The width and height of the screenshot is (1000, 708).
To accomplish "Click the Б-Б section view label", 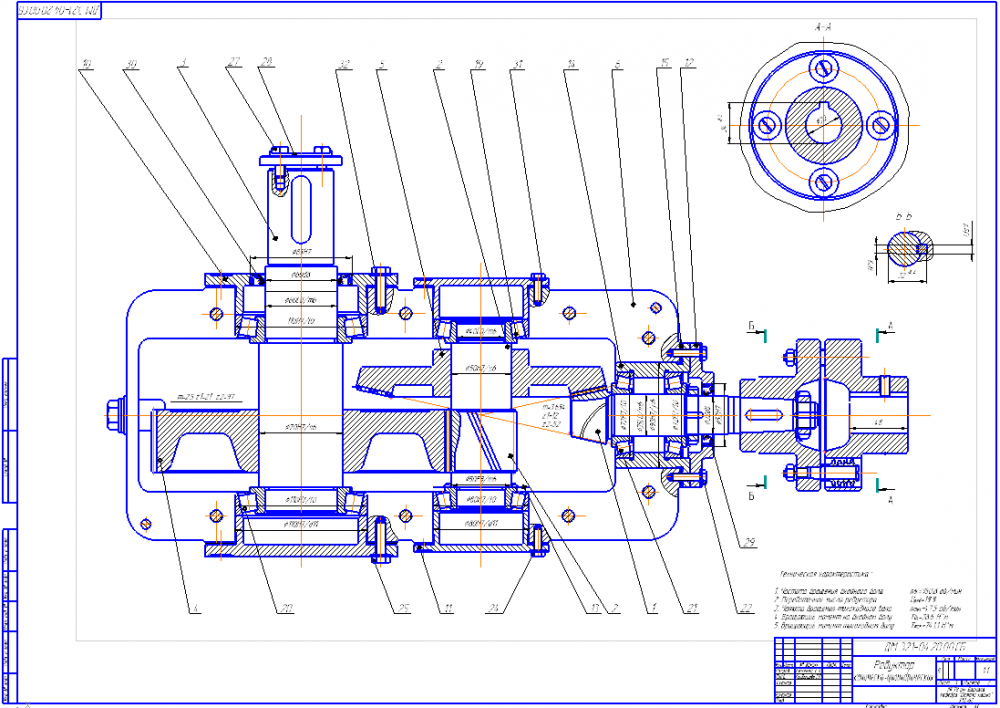I will (904, 216).
